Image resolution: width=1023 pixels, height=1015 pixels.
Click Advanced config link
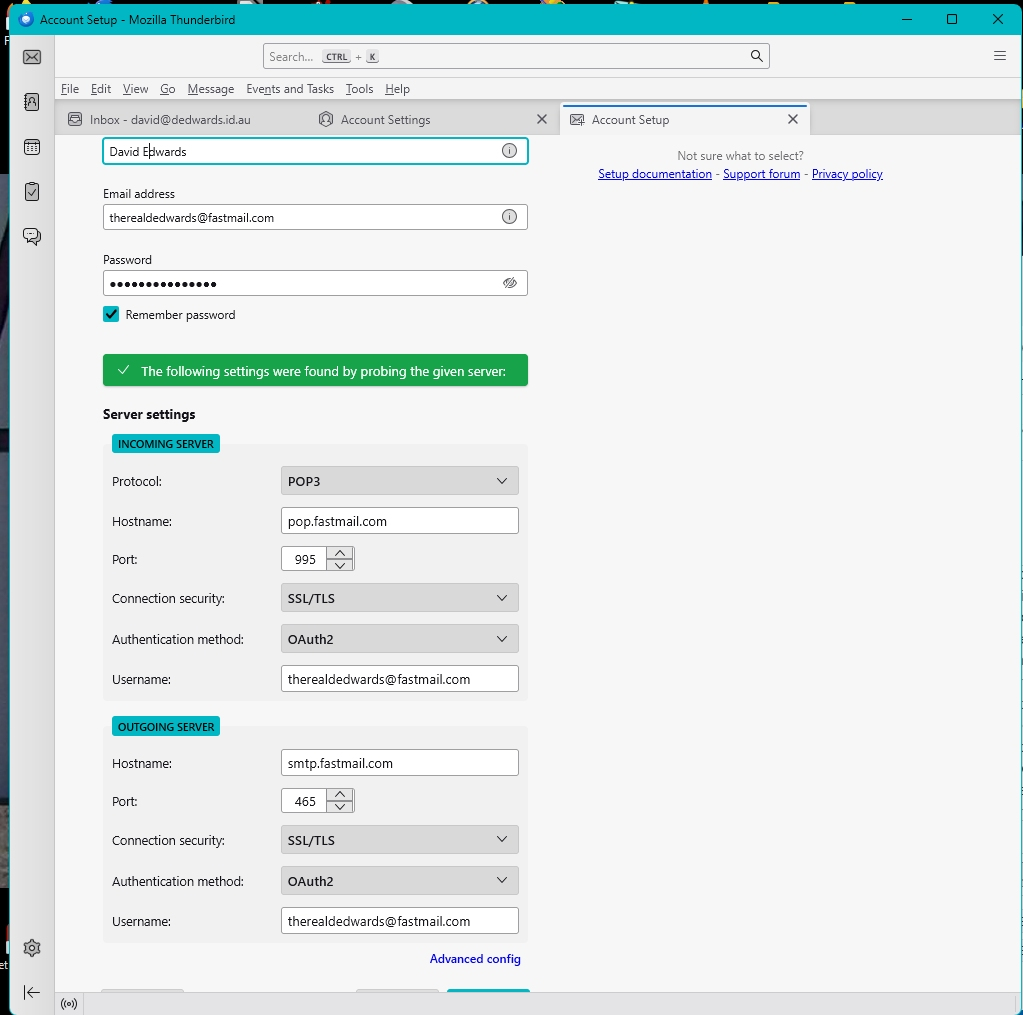tap(475, 959)
